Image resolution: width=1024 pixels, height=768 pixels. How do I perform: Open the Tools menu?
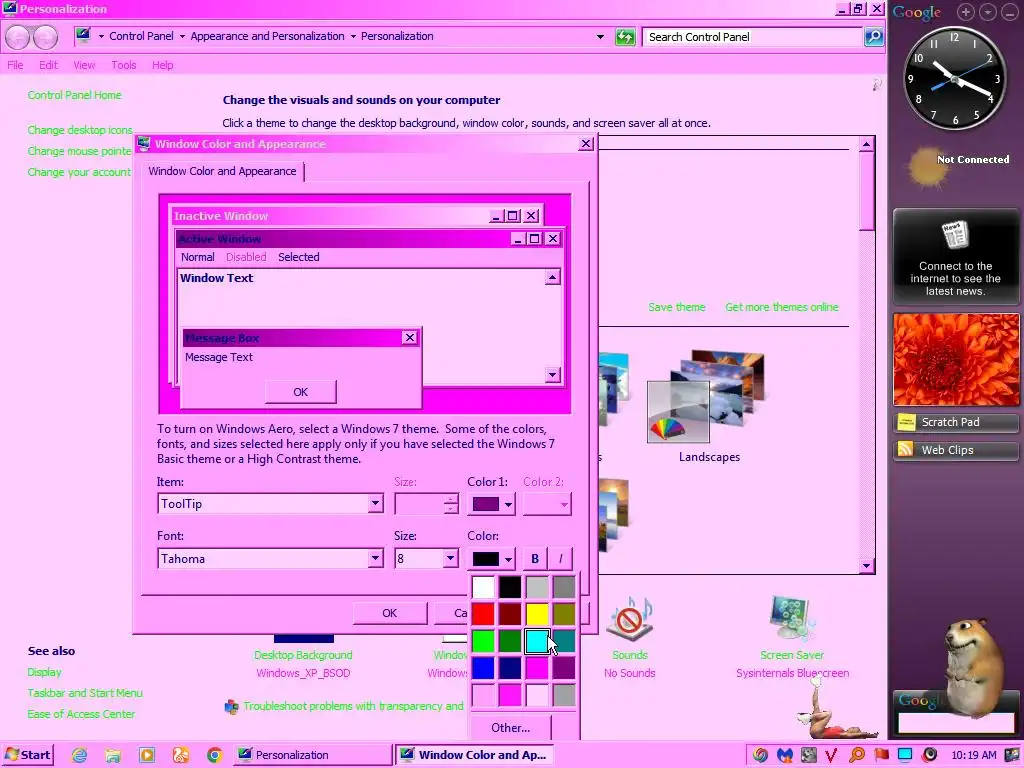123,65
